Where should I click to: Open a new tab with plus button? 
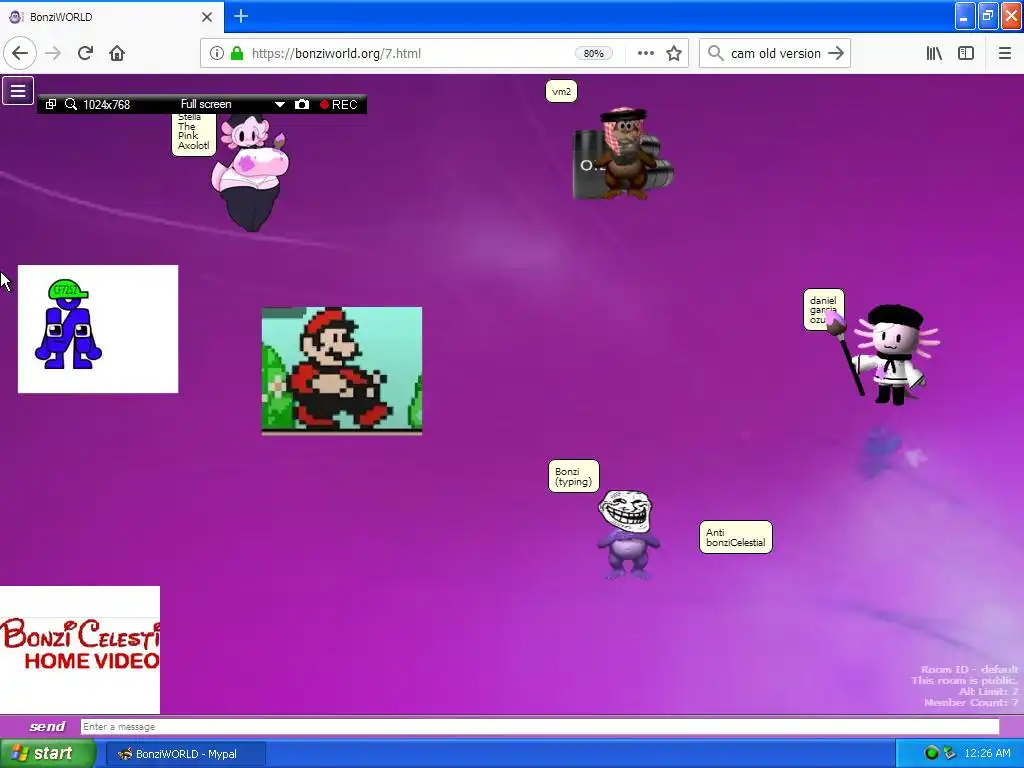[x=241, y=16]
